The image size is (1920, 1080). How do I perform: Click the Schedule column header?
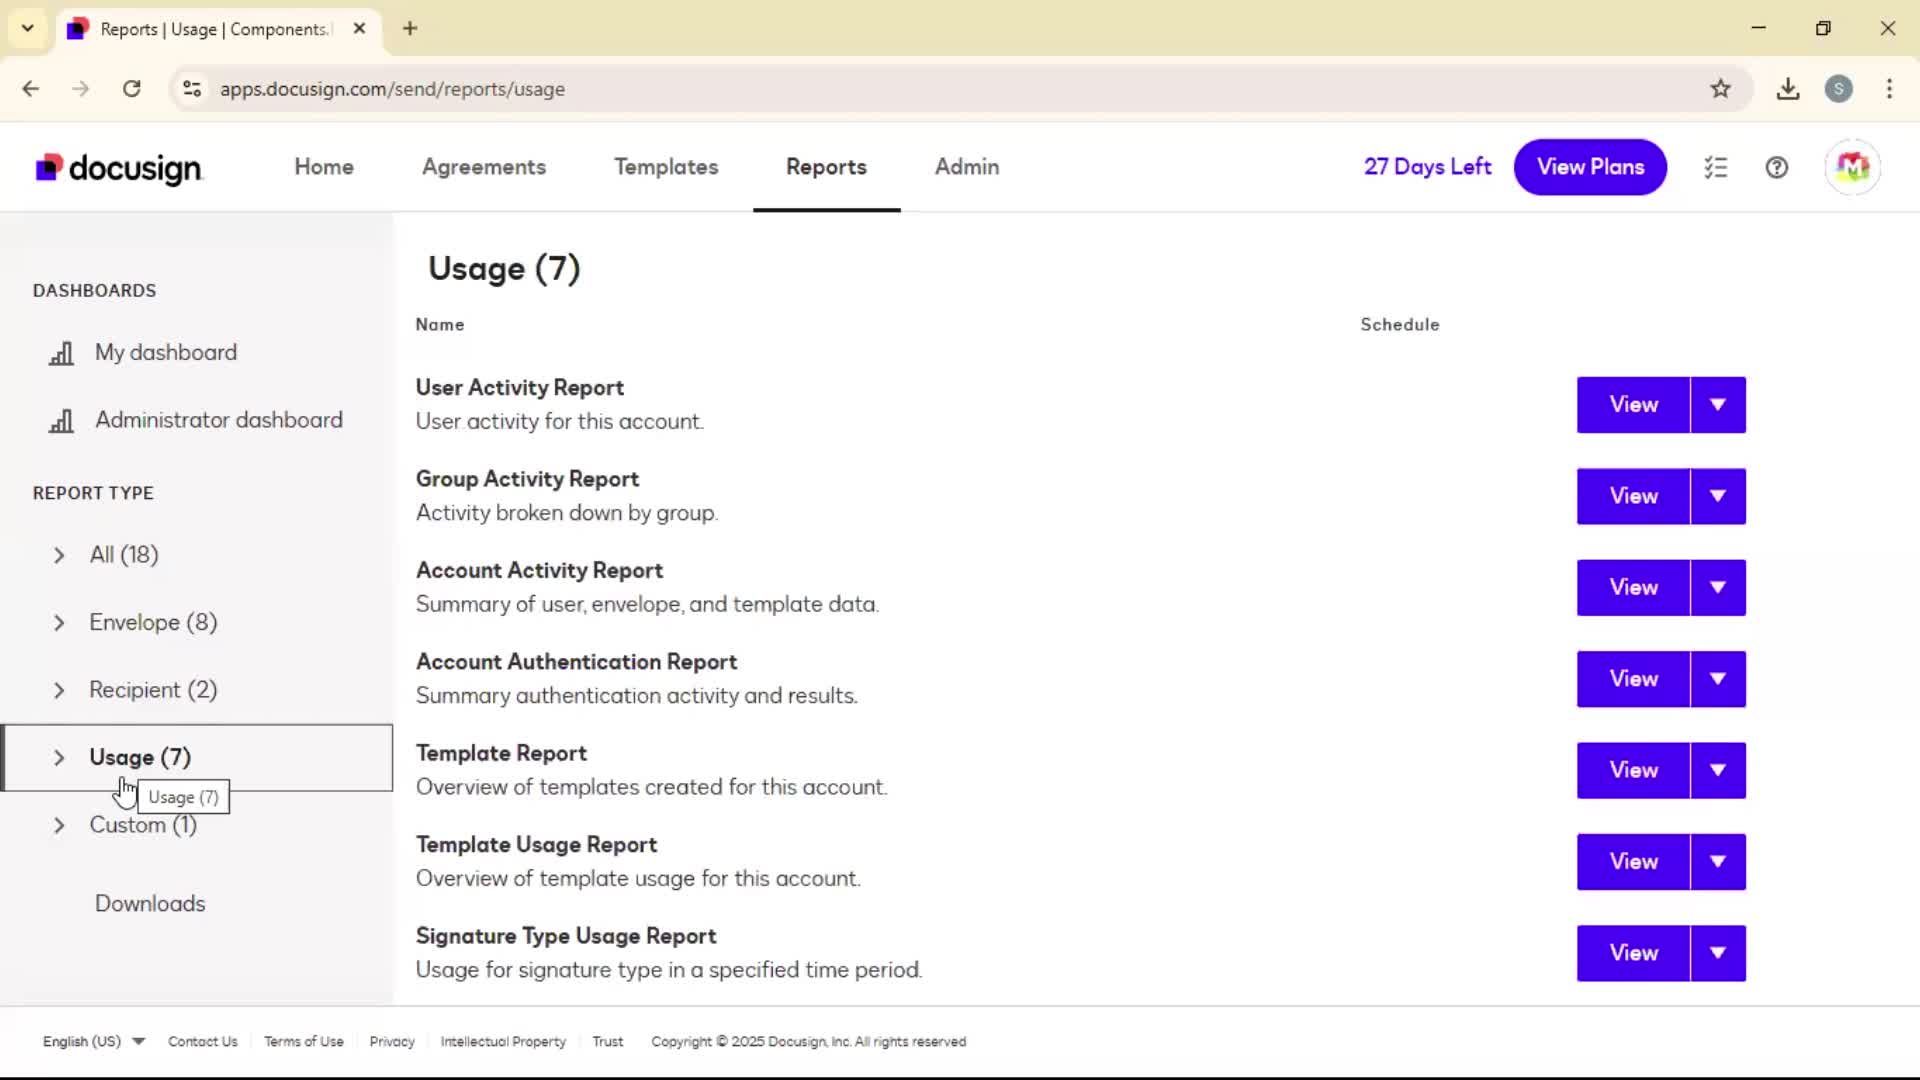tap(1400, 325)
